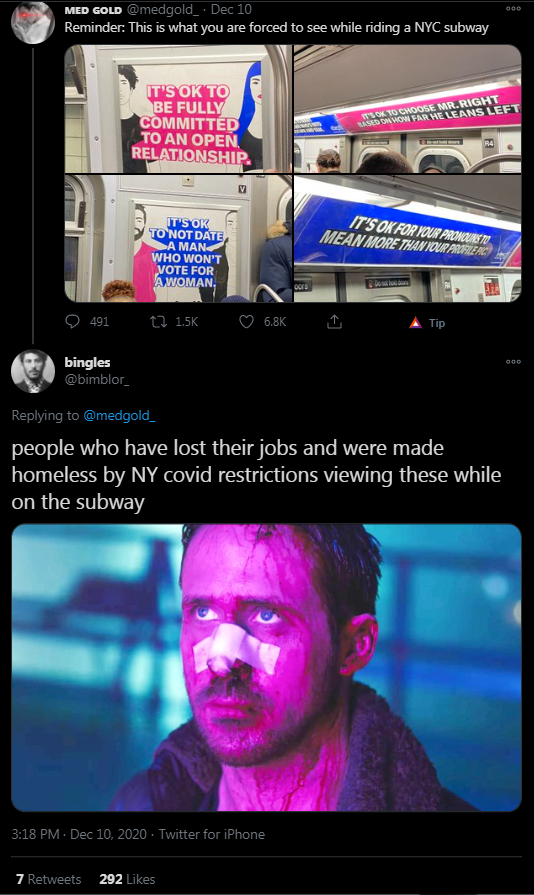The width and height of the screenshot is (534, 895).
Task: Open the open relationship ad photo
Action: (178, 108)
